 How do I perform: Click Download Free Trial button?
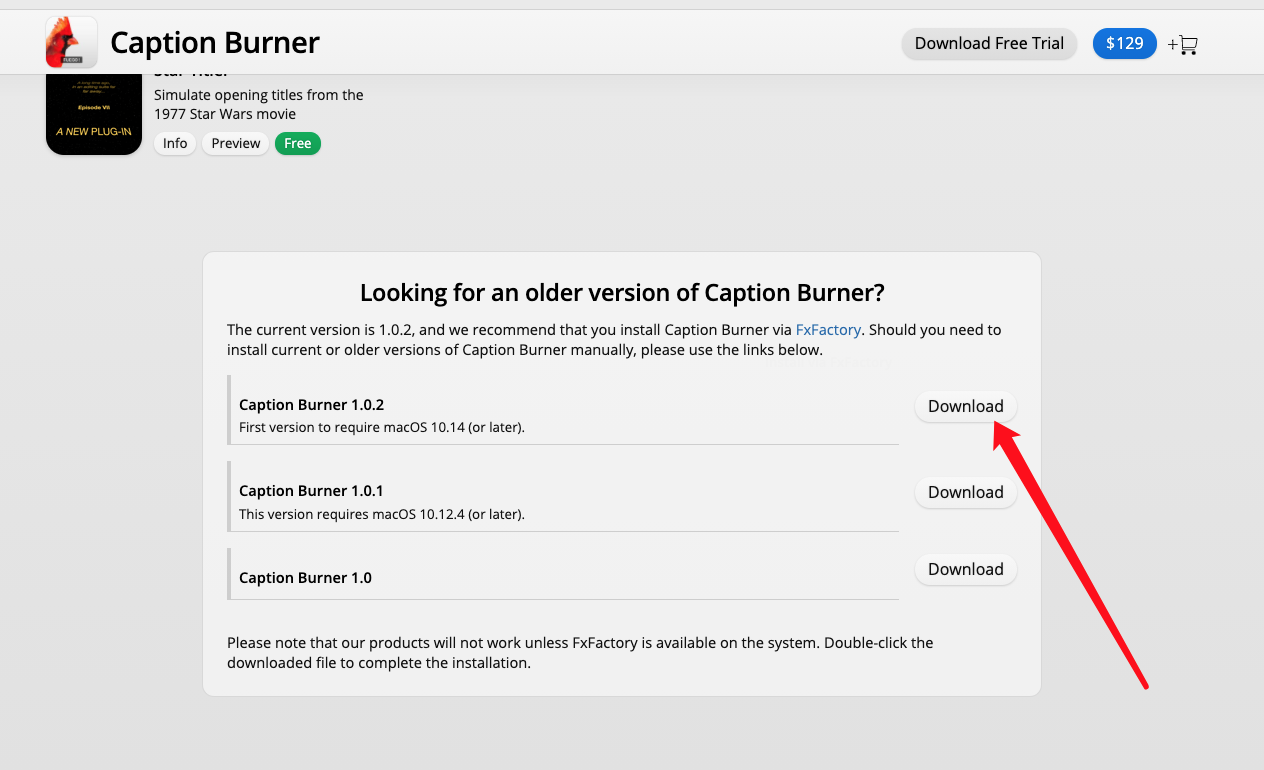(989, 43)
